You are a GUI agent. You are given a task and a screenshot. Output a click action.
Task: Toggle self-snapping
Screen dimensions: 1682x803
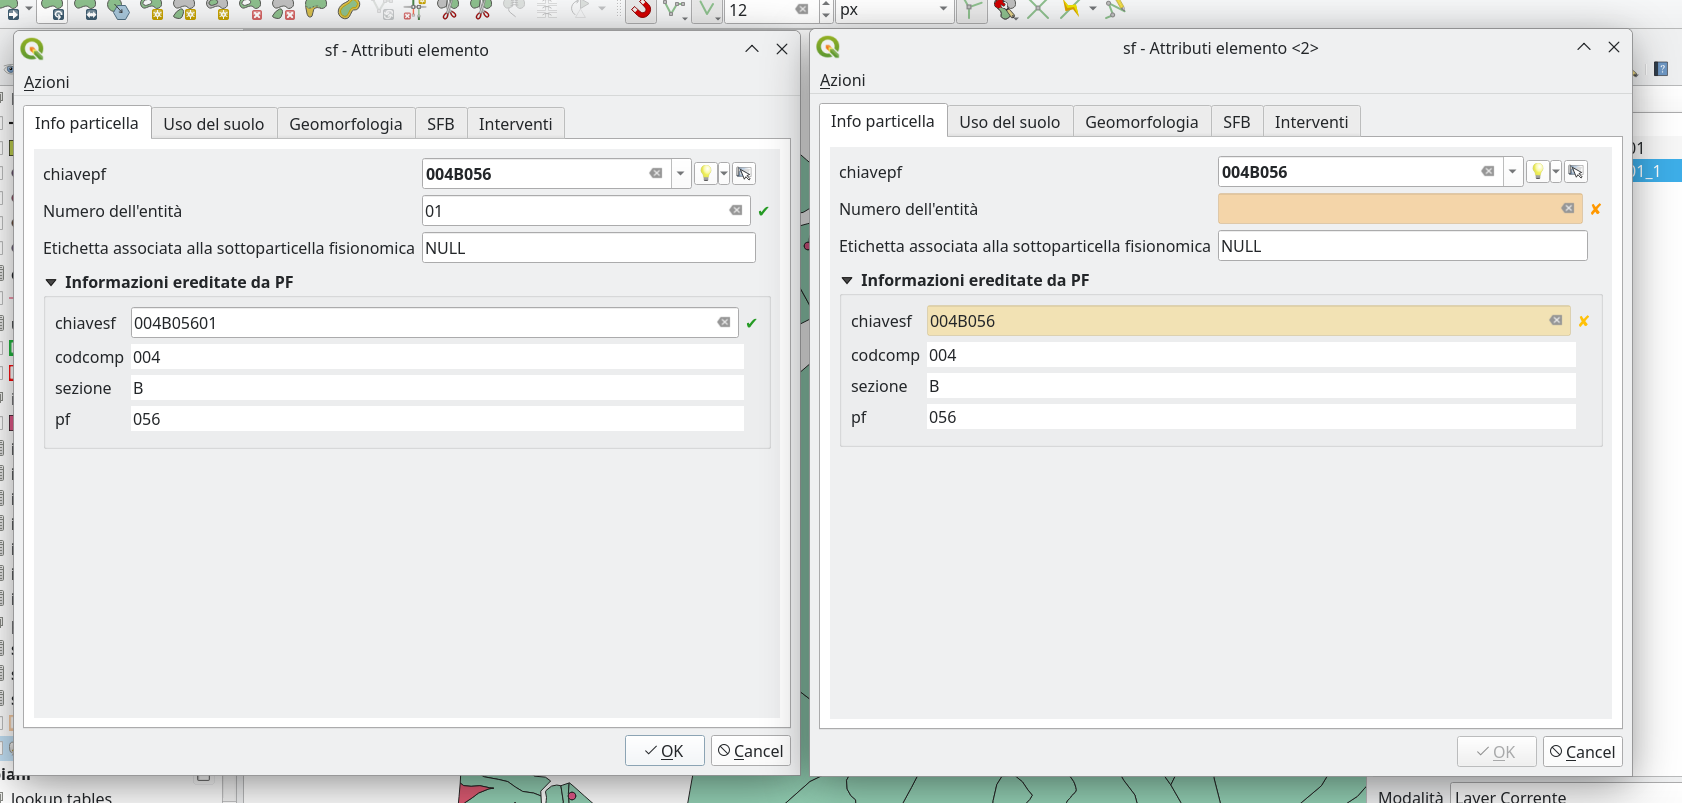(x=1115, y=10)
